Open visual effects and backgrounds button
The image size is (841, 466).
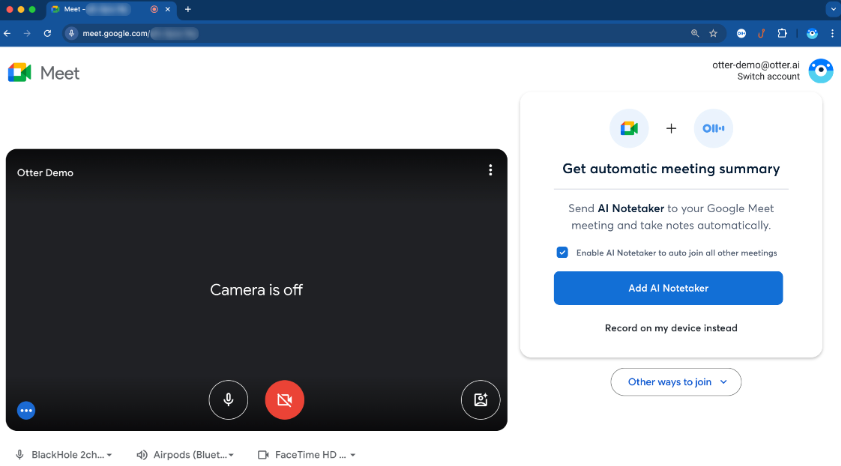pyautogui.click(x=480, y=400)
